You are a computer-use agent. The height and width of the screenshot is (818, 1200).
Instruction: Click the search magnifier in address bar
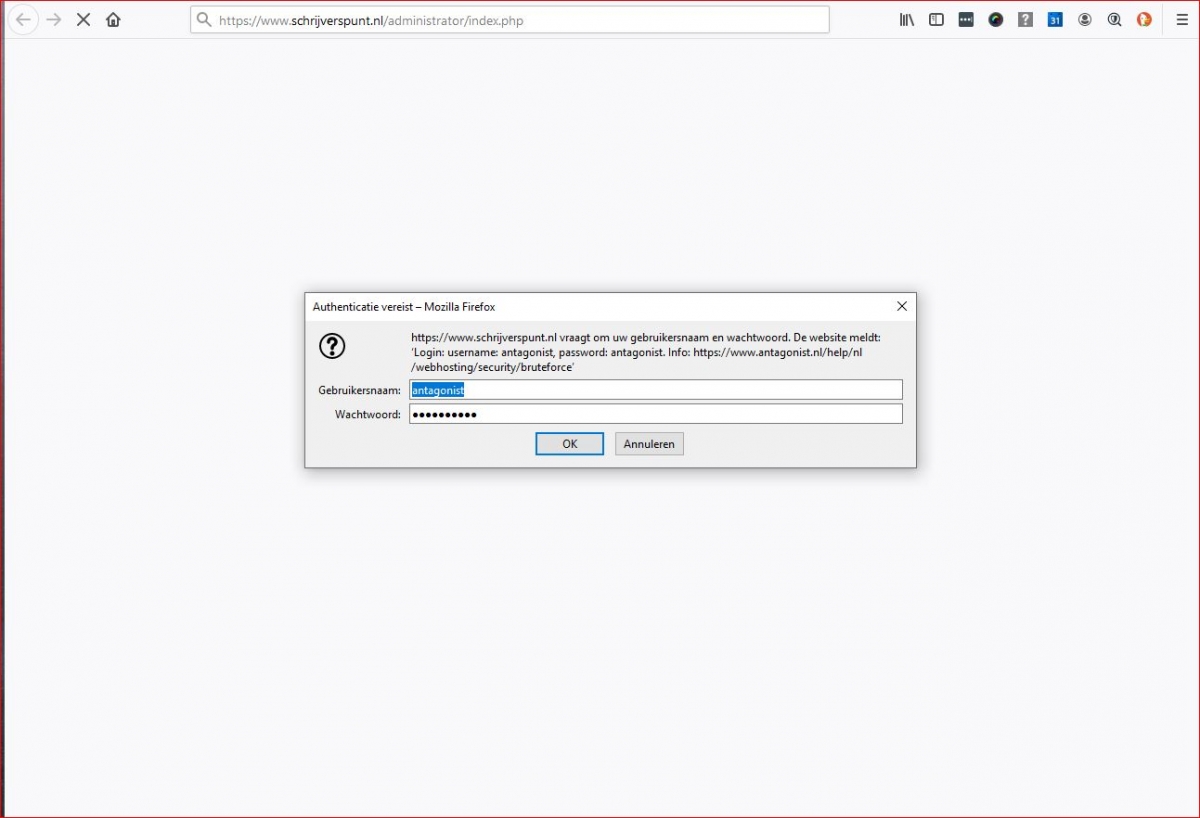click(x=204, y=20)
